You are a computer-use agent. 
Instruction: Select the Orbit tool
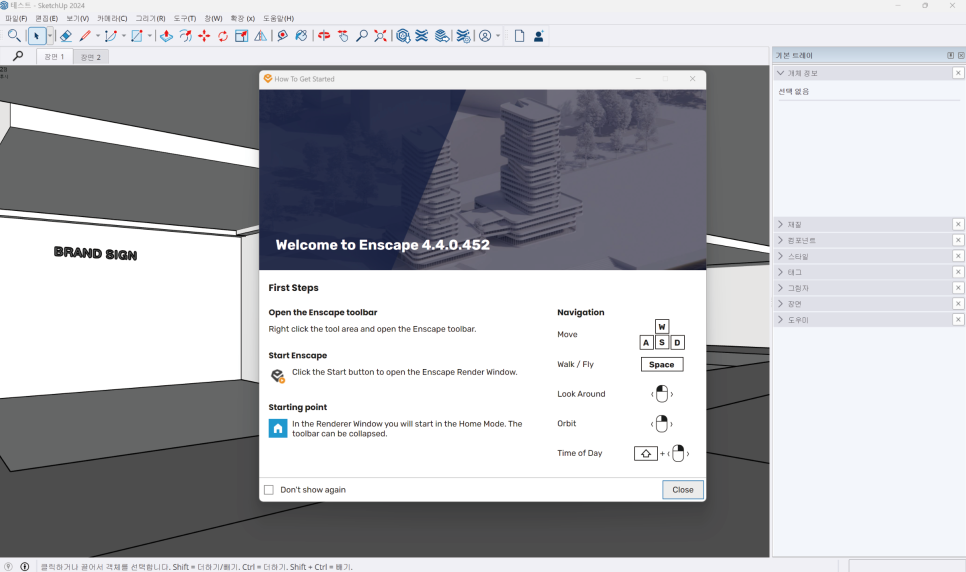[x=324, y=36]
